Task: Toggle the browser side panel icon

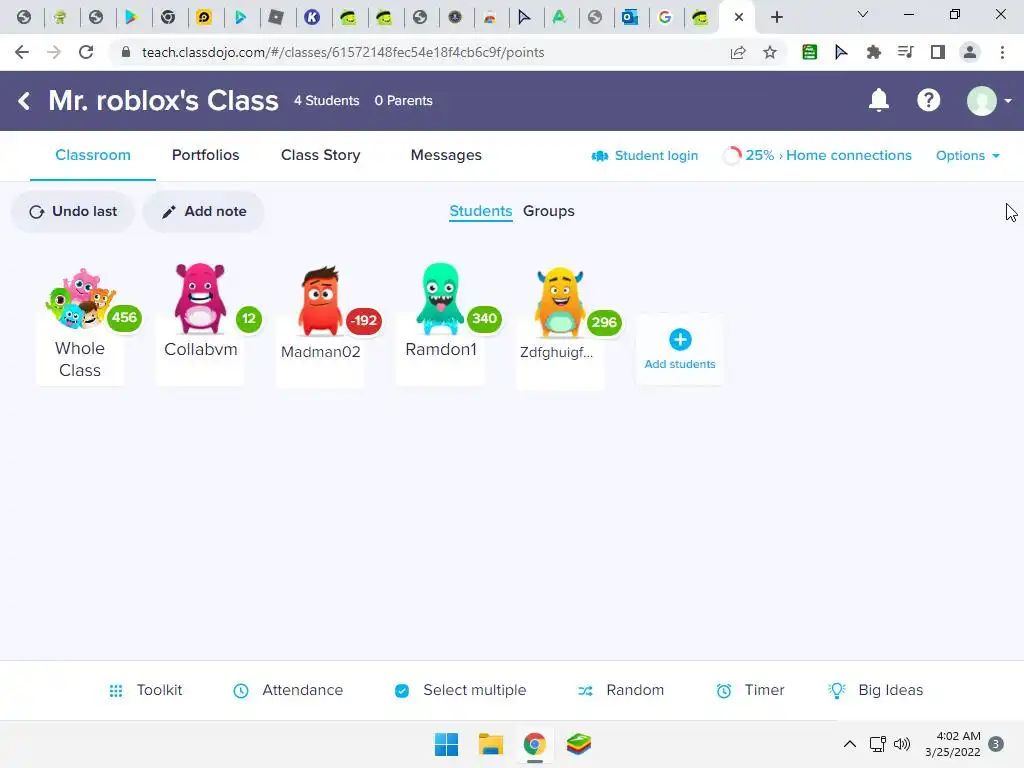Action: point(938,52)
